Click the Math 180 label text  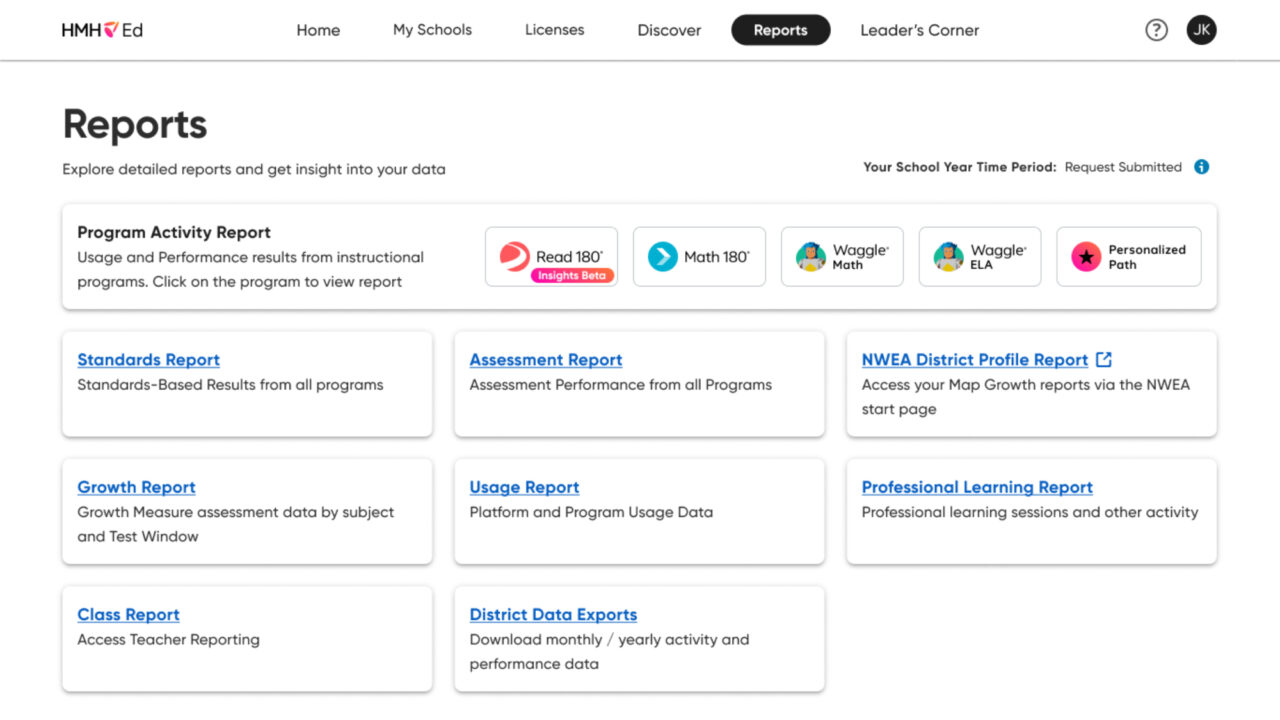click(x=717, y=257)
